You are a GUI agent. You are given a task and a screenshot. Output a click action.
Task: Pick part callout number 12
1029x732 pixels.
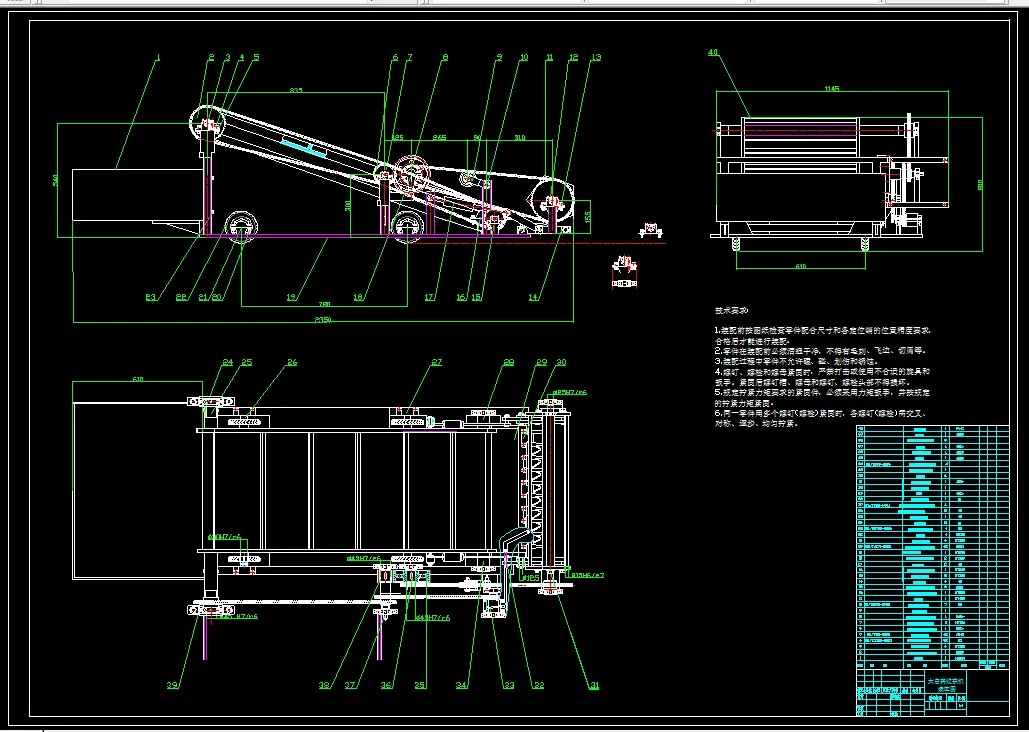pos(573,57)
